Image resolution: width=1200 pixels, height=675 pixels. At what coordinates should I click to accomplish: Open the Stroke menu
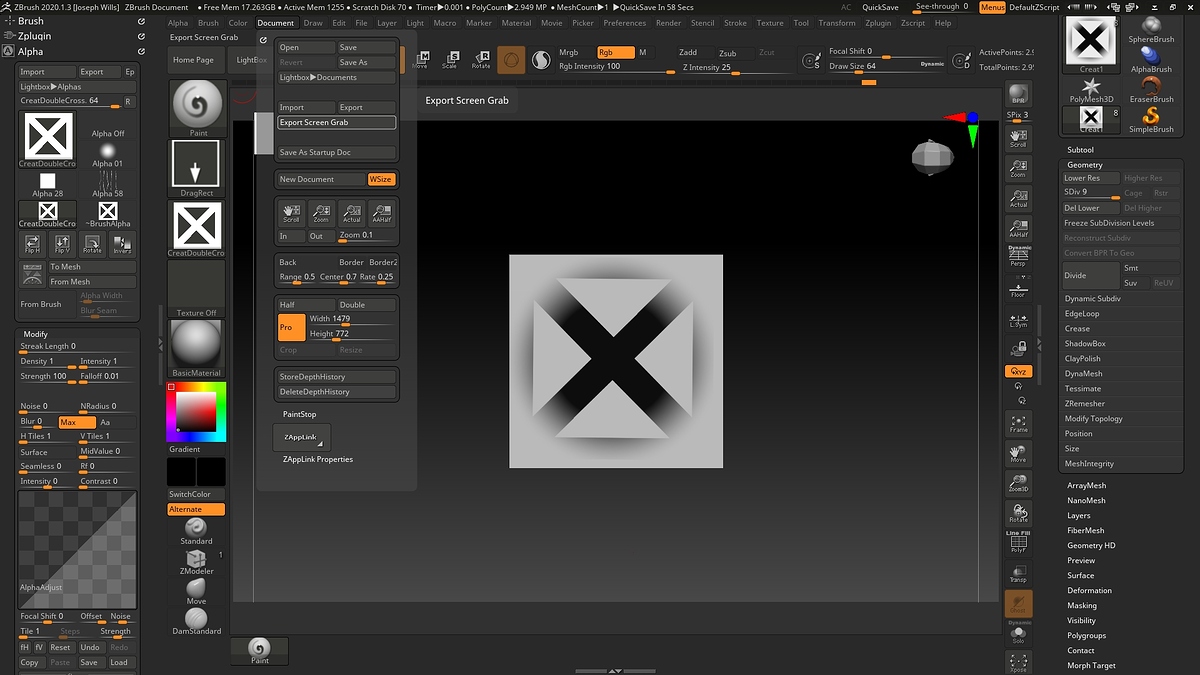coord(735,22)
